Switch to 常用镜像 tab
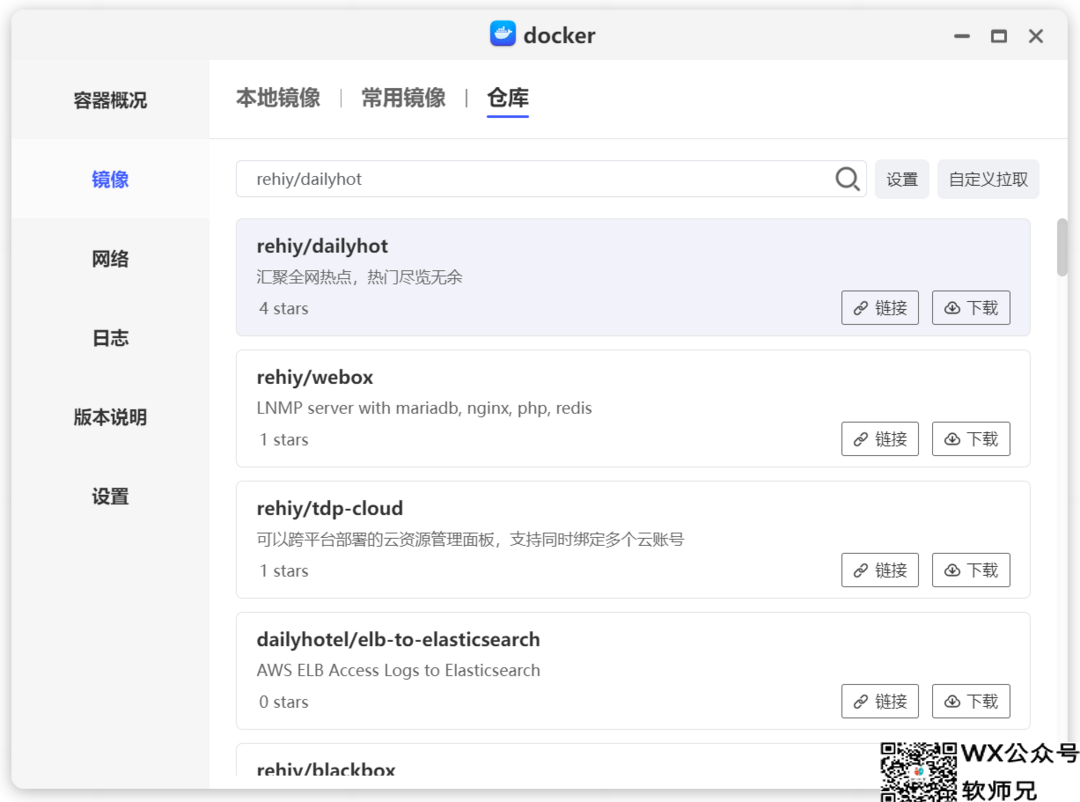Screen dimensions: 1080x802 point(404,98)
